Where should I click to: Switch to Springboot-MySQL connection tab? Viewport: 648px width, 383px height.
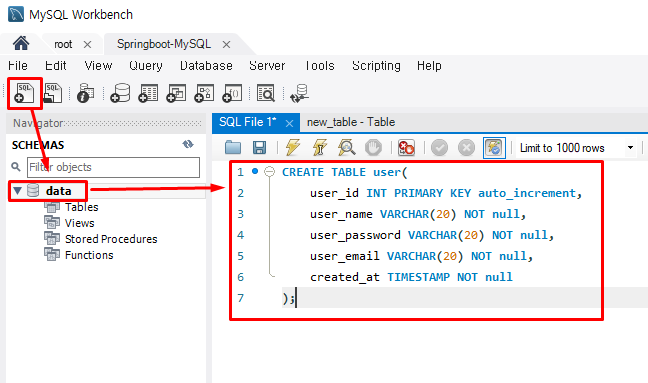pos(164,44)
